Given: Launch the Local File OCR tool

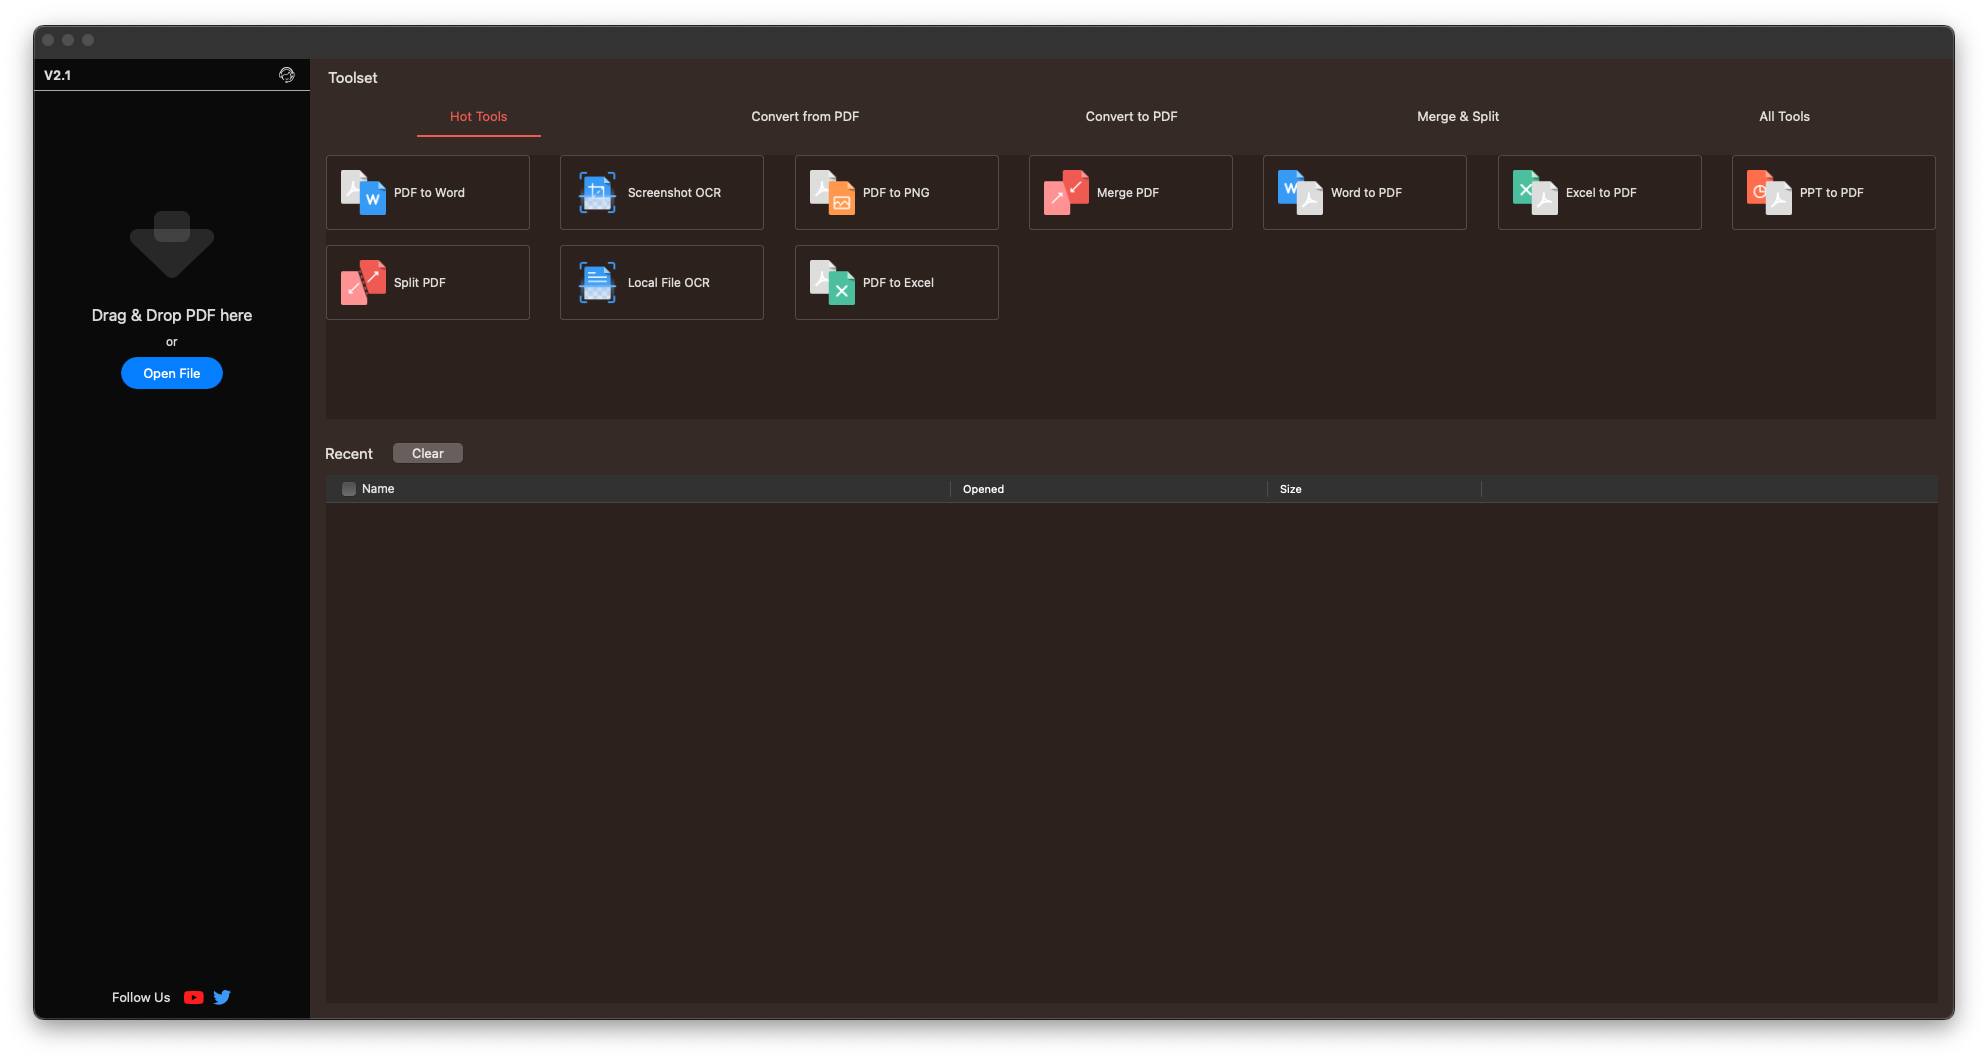Looking at the screenshot, I should (661, 283).
